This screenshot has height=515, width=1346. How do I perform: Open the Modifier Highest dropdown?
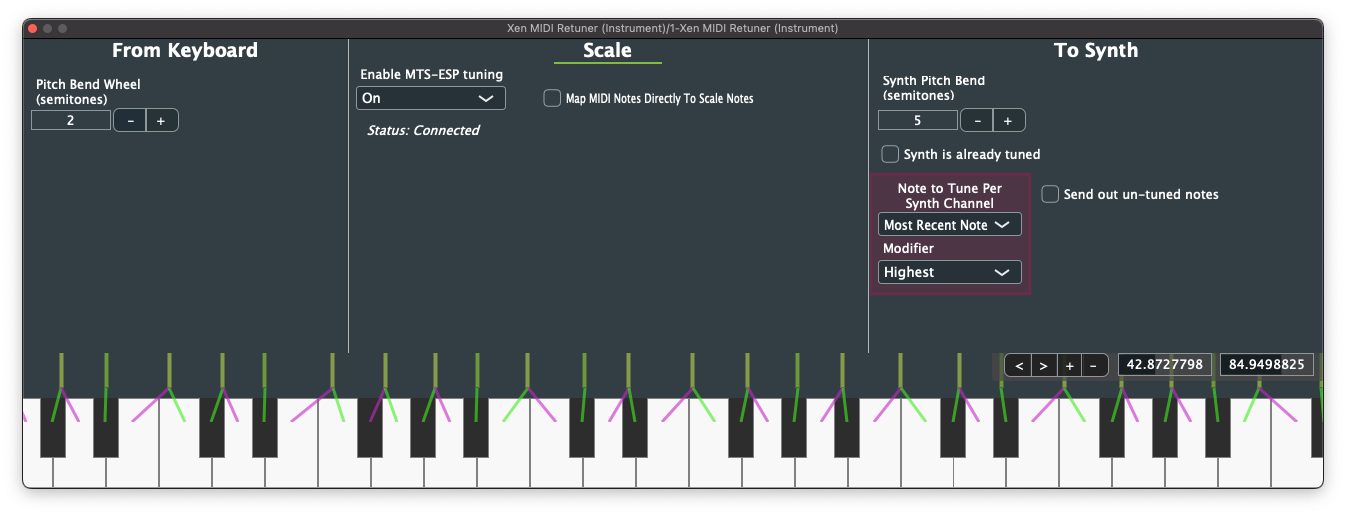tap(950, 272)
